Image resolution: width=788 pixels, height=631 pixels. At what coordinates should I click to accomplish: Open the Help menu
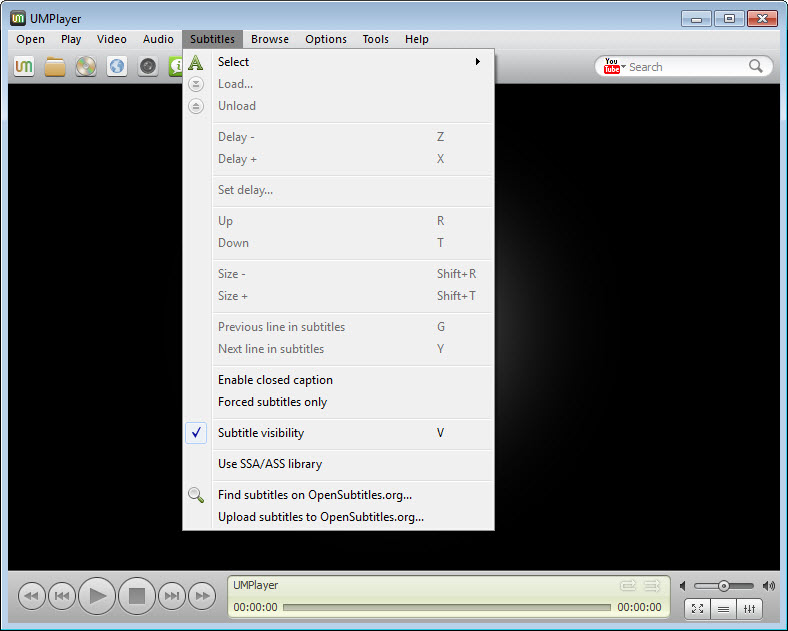[x=417, y=39]
